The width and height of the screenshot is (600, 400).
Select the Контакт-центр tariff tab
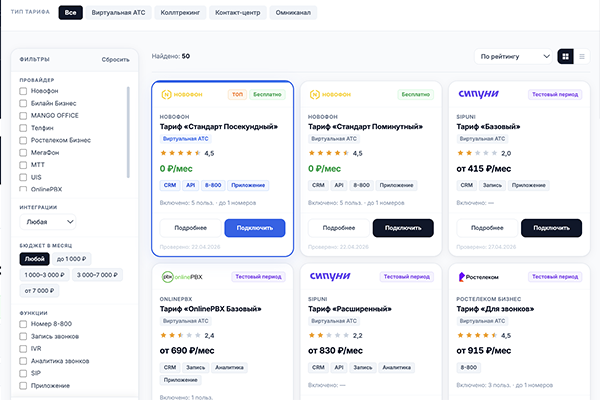click(238, 13)
